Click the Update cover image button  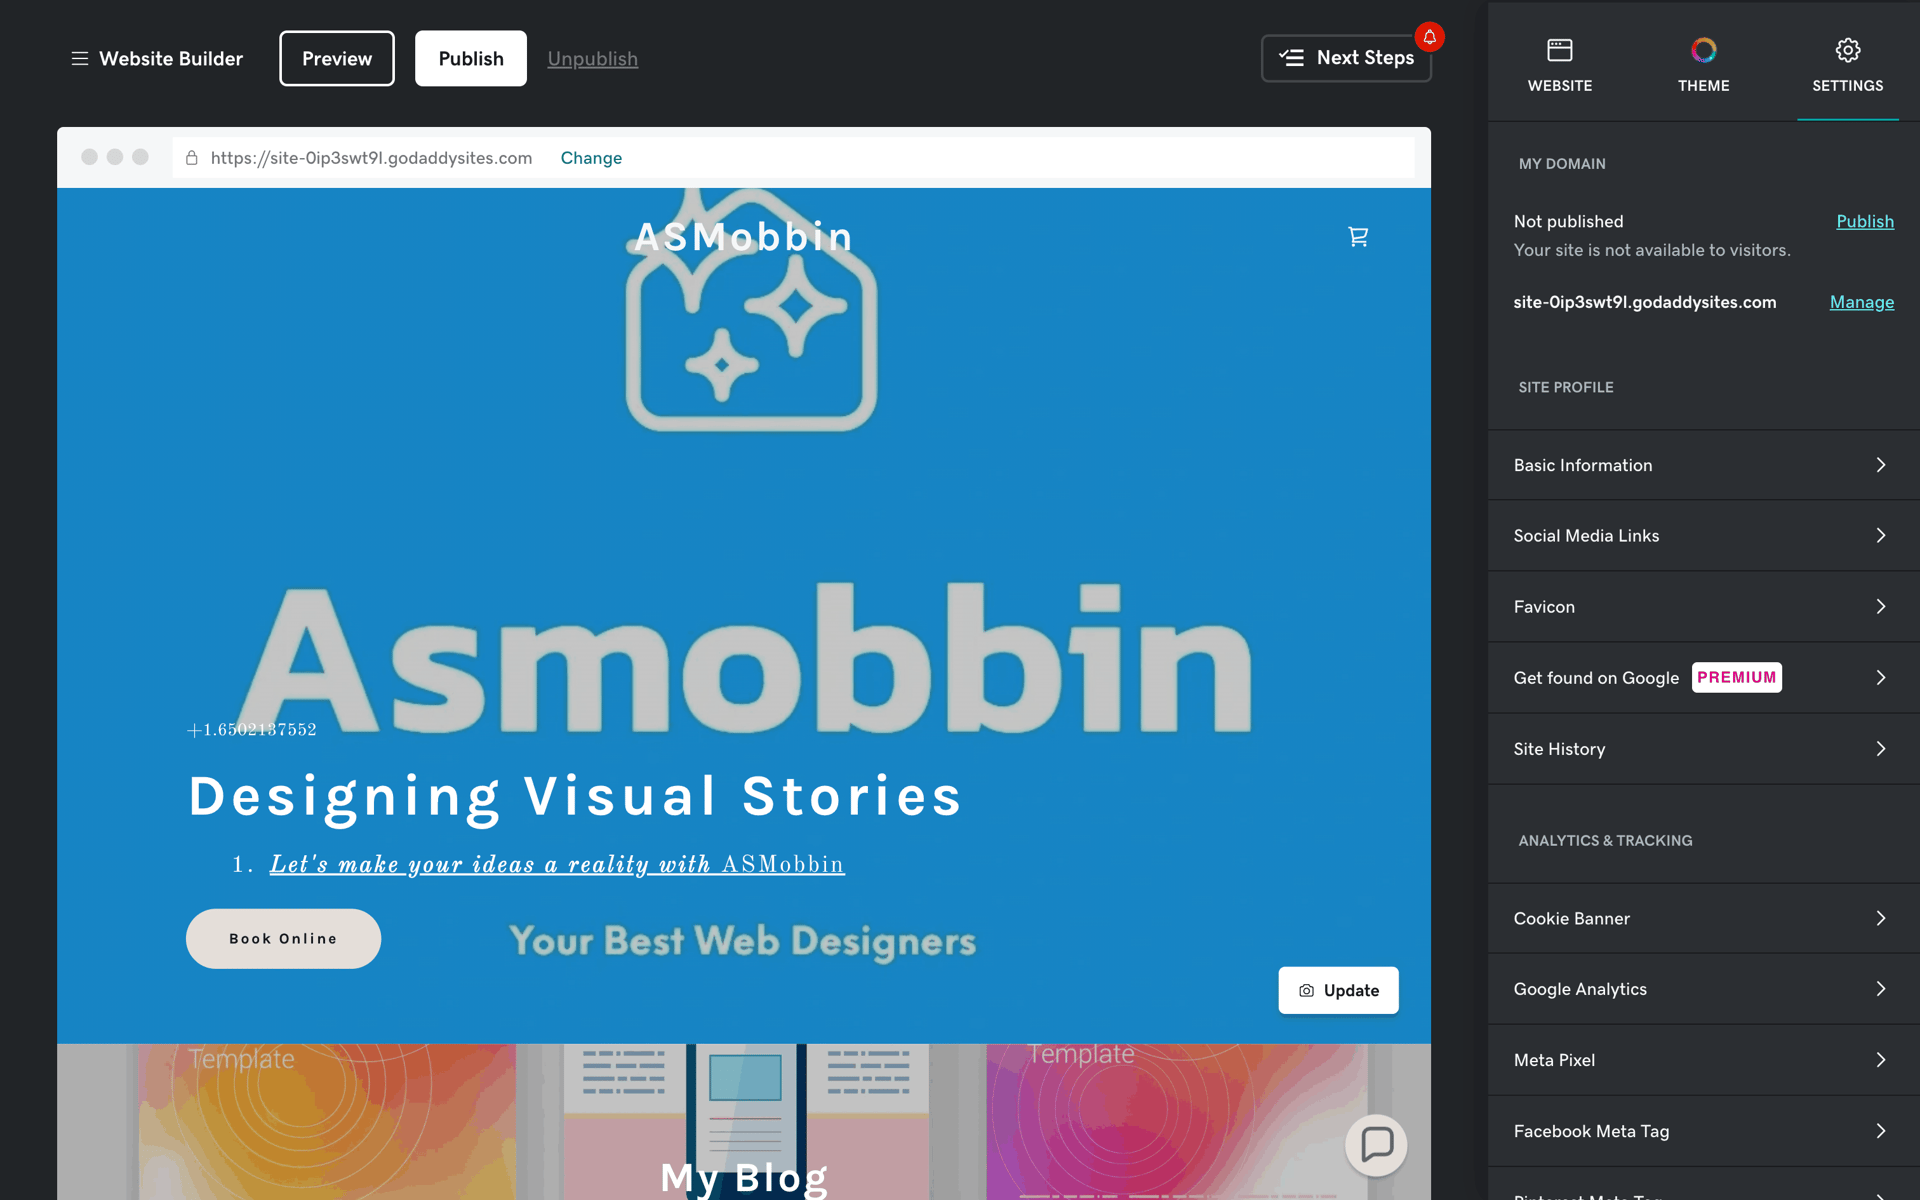point(1338,990)
